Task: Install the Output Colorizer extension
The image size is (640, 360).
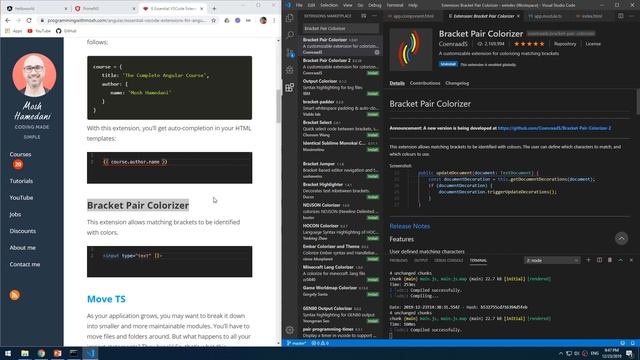Action: (373, 93)
